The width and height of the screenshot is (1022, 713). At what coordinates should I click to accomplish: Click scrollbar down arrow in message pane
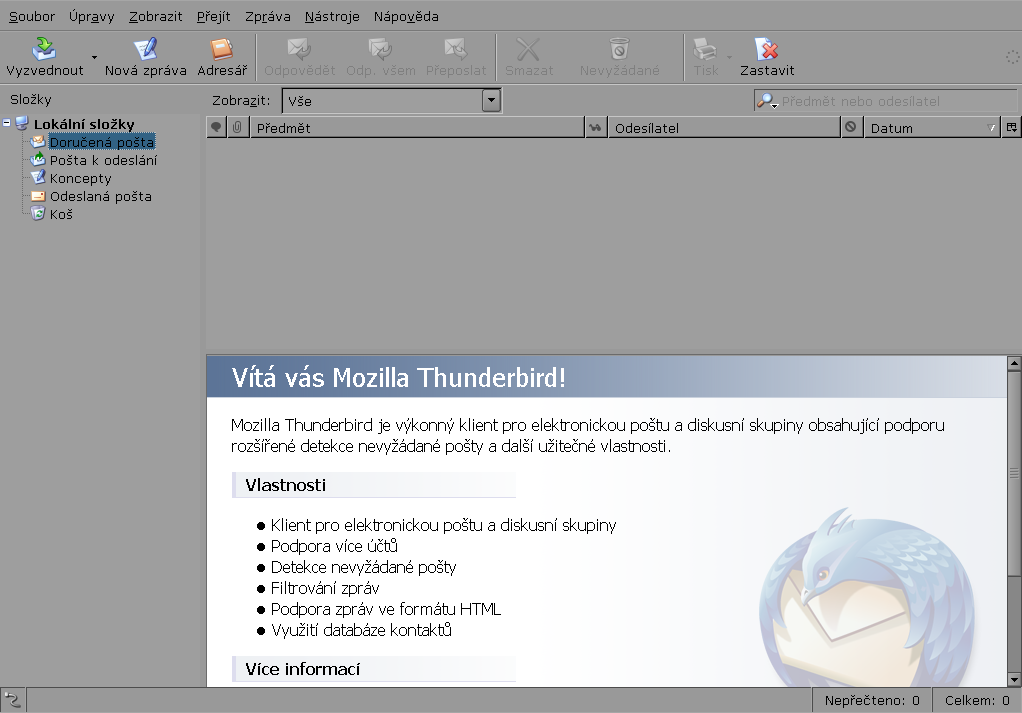pos(1014,680)
